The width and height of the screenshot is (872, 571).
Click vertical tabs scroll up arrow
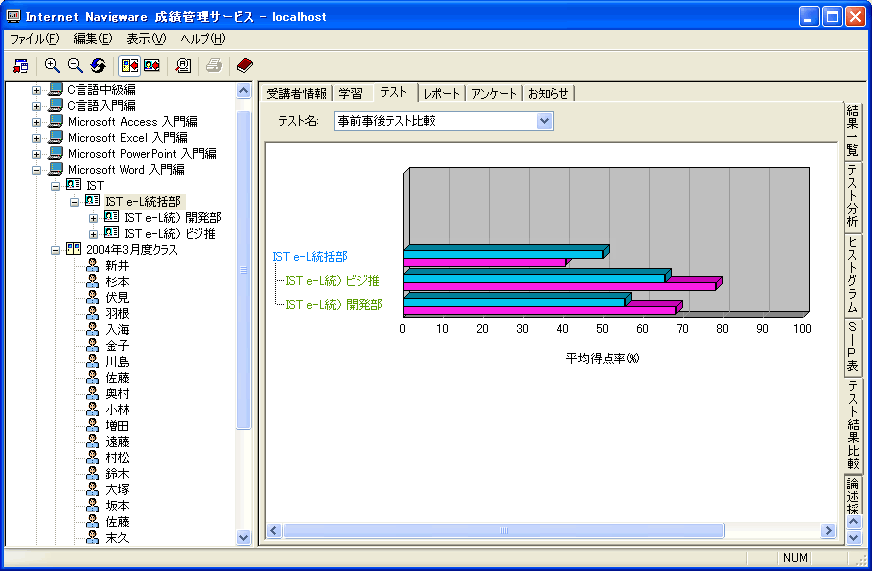tap(854, 522)
